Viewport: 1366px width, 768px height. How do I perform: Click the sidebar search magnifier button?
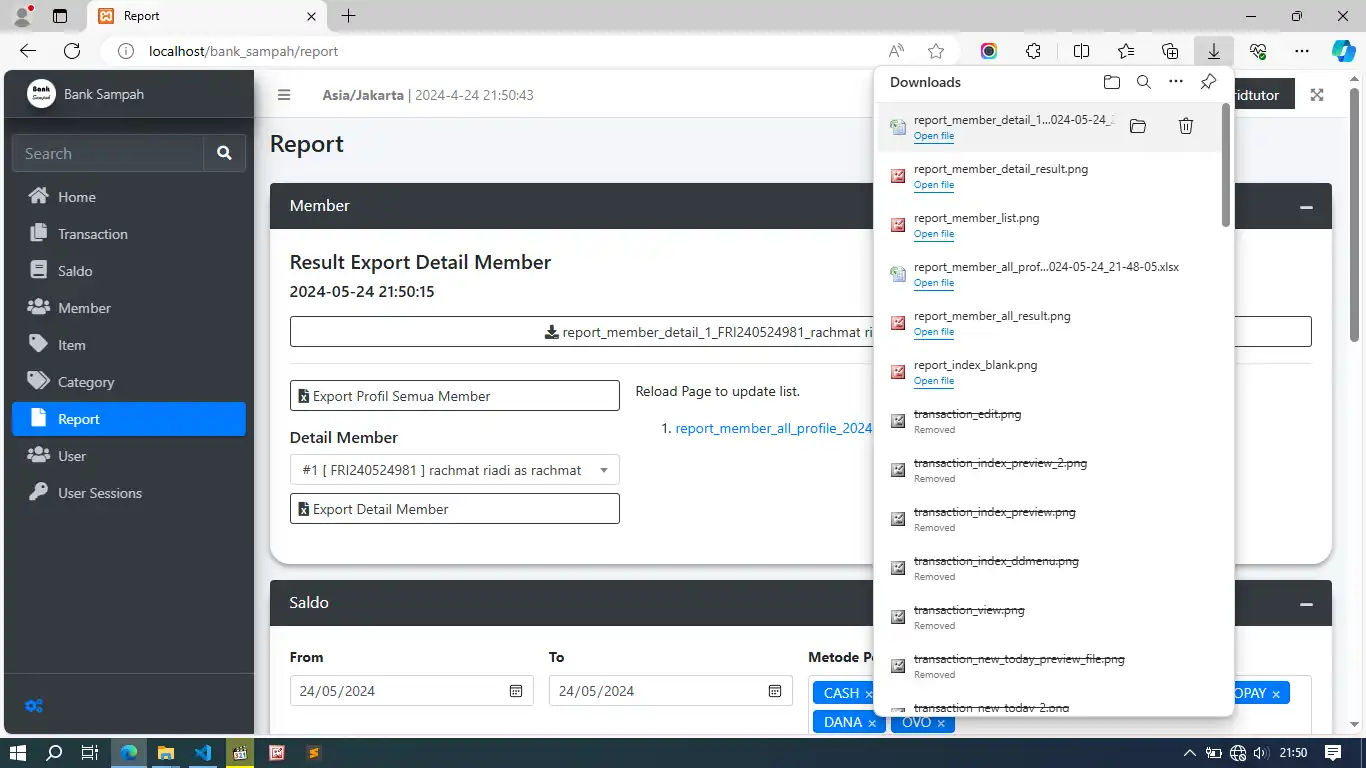[224, 153]
